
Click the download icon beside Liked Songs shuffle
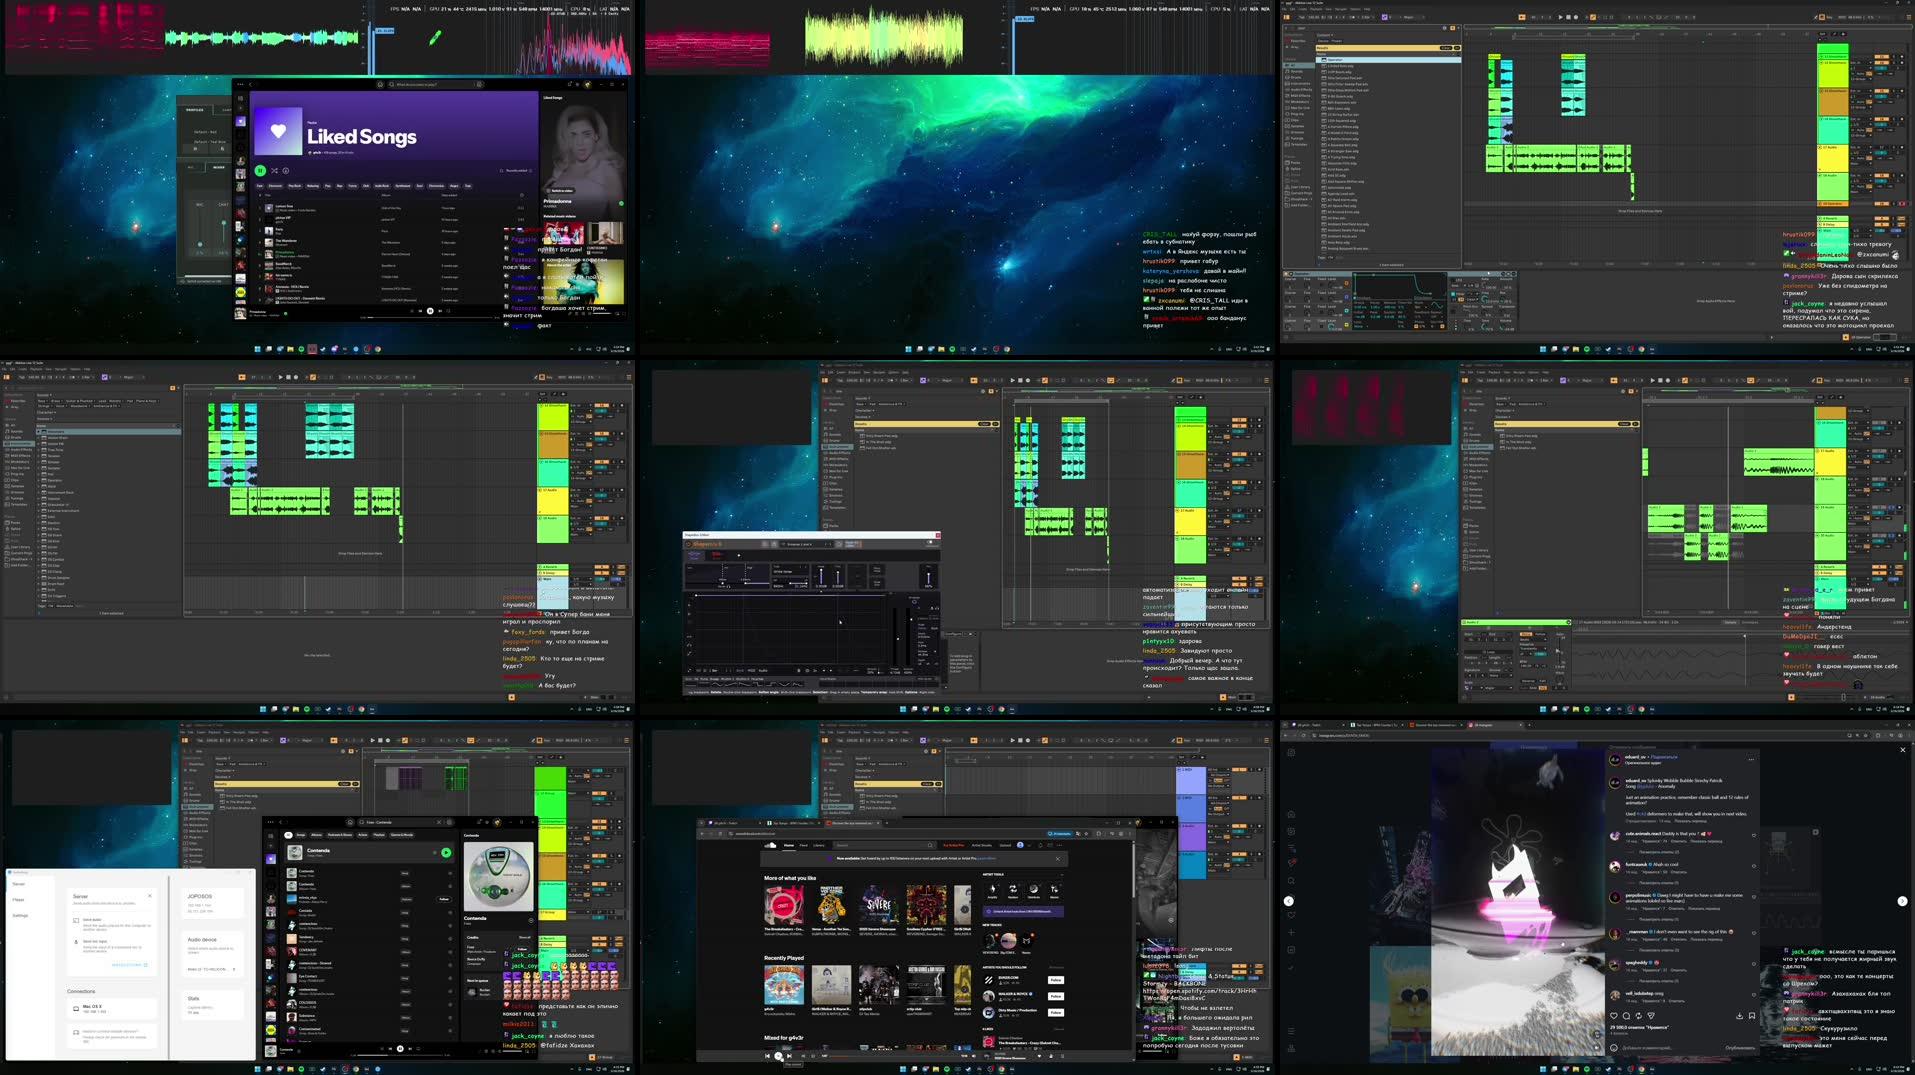point(286,171)
